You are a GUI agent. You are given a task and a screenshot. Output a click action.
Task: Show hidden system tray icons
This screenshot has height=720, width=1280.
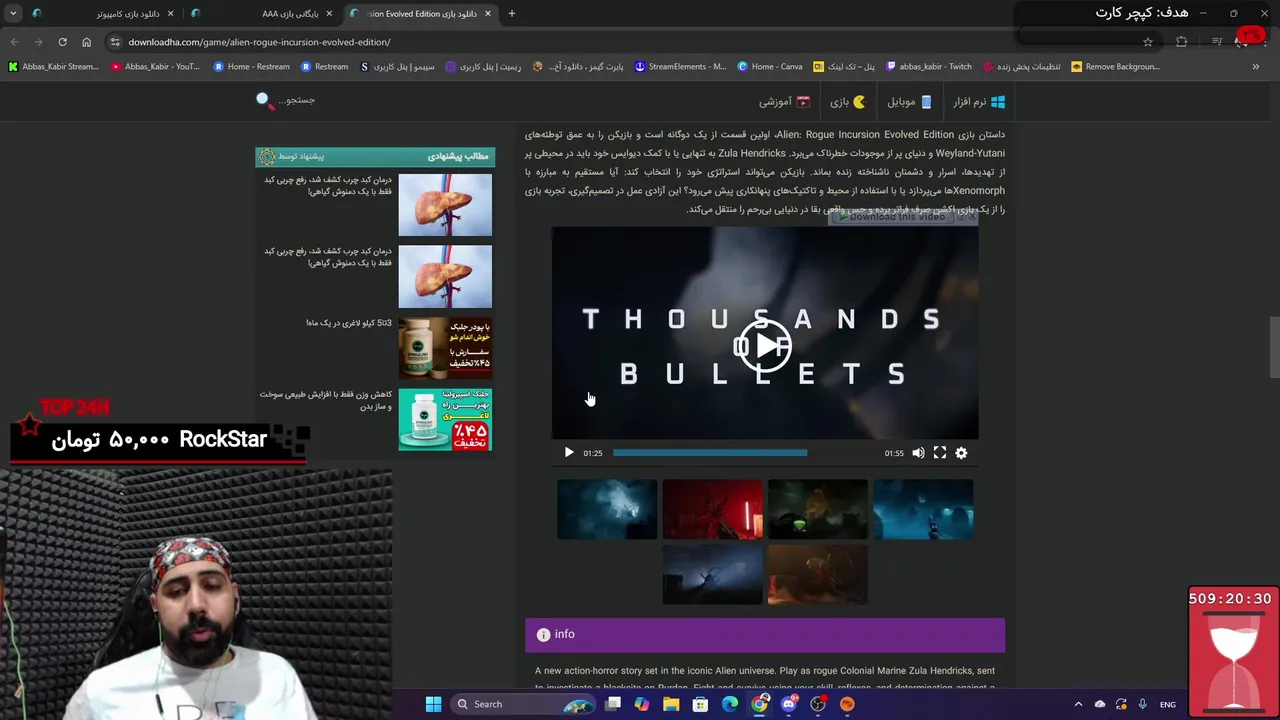1078,704
